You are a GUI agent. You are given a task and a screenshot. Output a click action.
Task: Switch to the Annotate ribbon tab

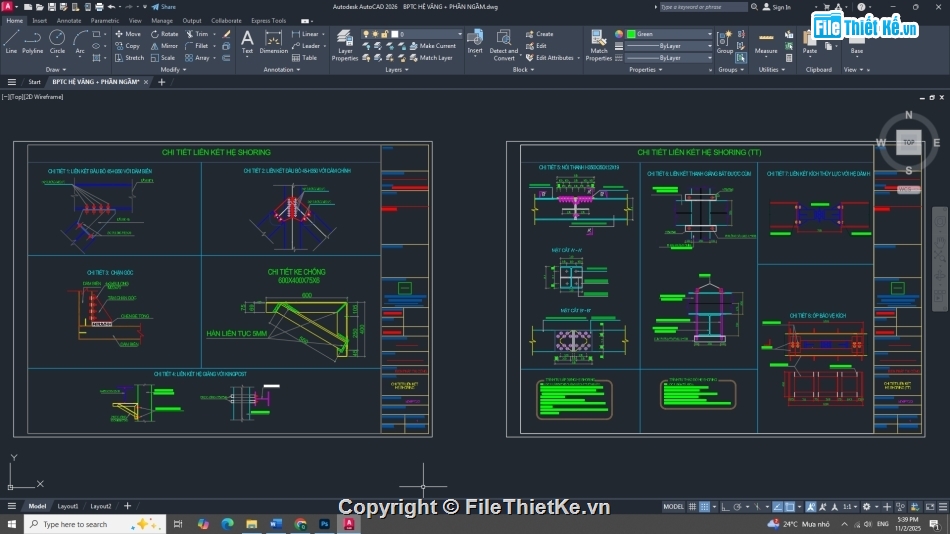click(69, 20)
